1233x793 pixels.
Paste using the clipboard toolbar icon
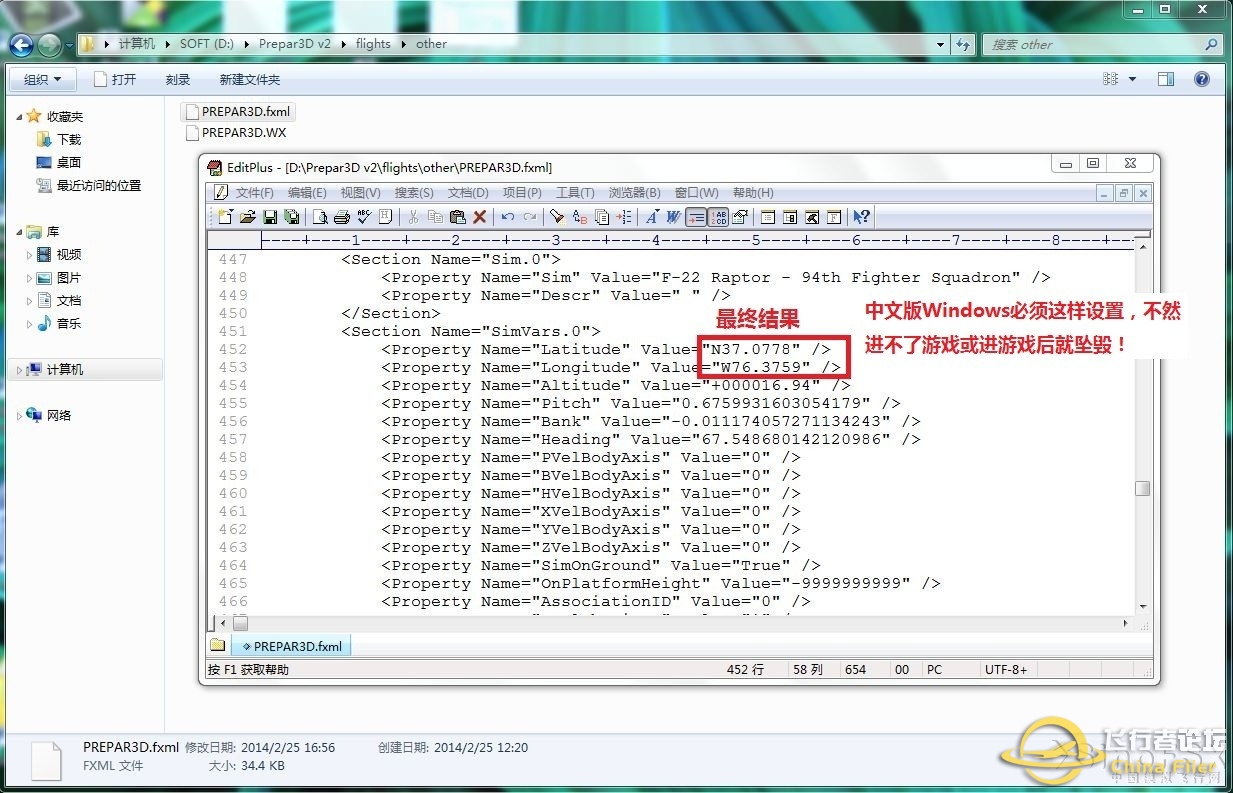pos(457,217)
